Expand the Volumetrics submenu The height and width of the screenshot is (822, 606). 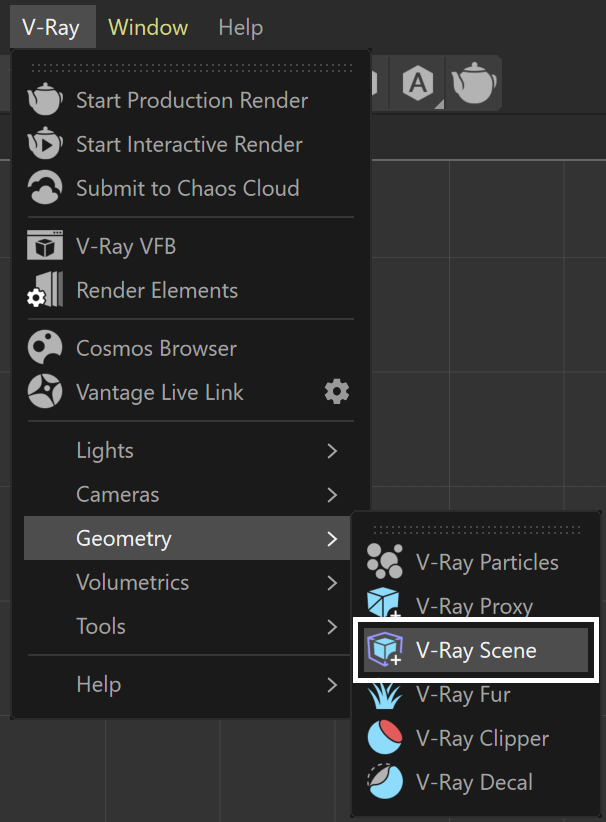(x=187, y=582)
